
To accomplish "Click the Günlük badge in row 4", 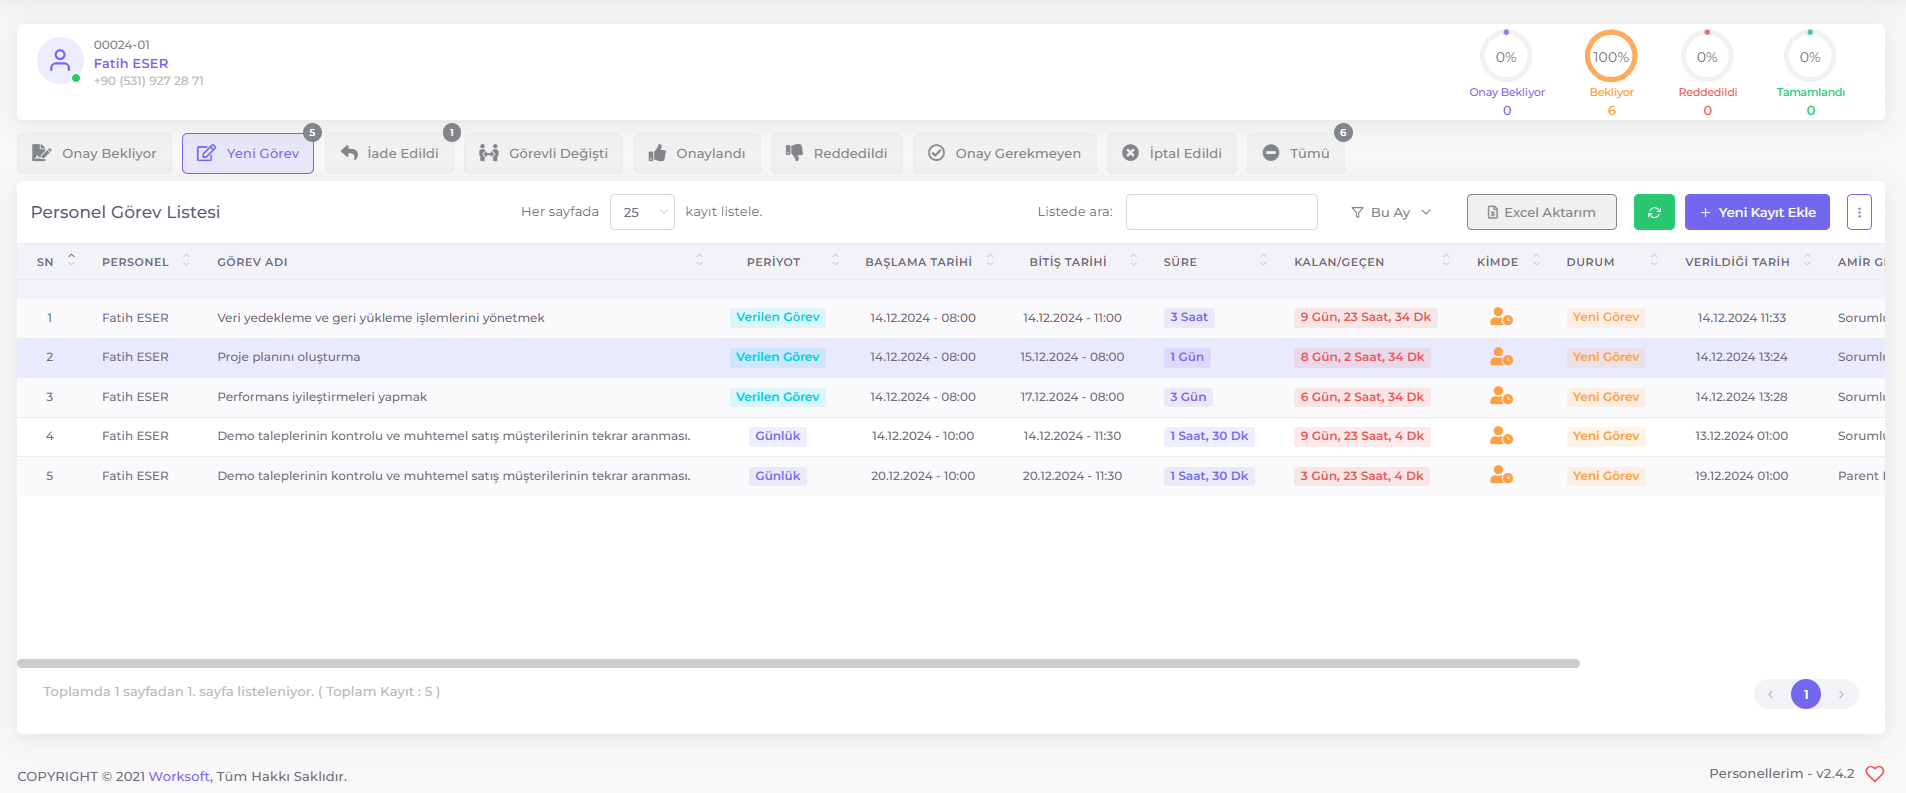I will tap(778, 436).
